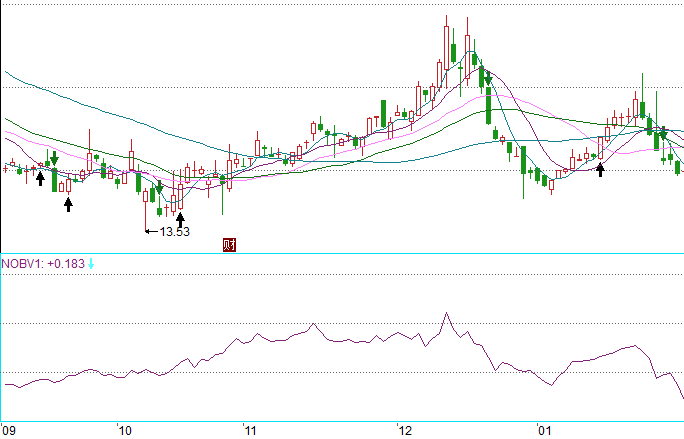684x439 pixels.
Task: Select the '10 month axis label
Action: (x=124, y=431)
